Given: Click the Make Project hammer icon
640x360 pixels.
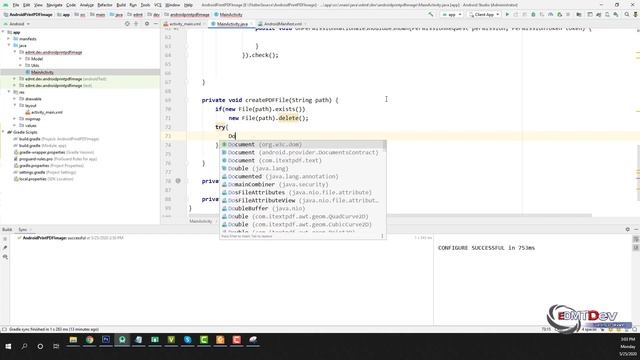Looking at the screenshot, I should (x=431, y=15).
